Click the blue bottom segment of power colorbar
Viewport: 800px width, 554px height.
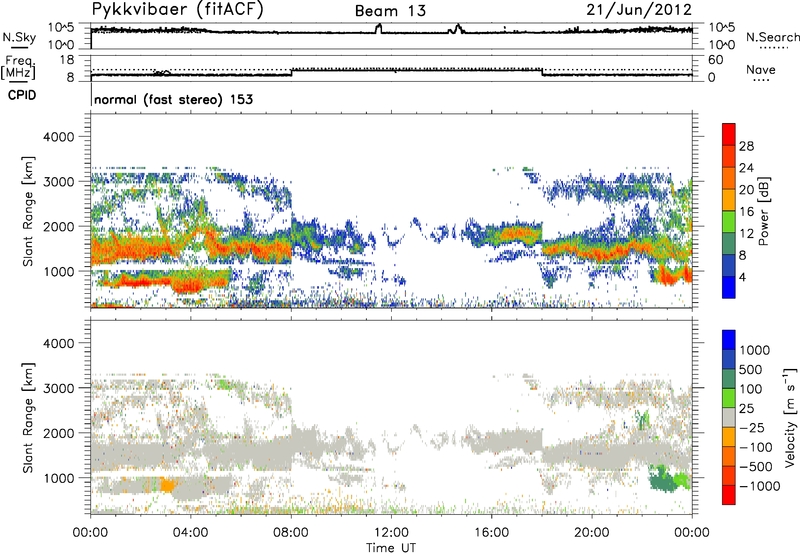[x=729, y=287]
